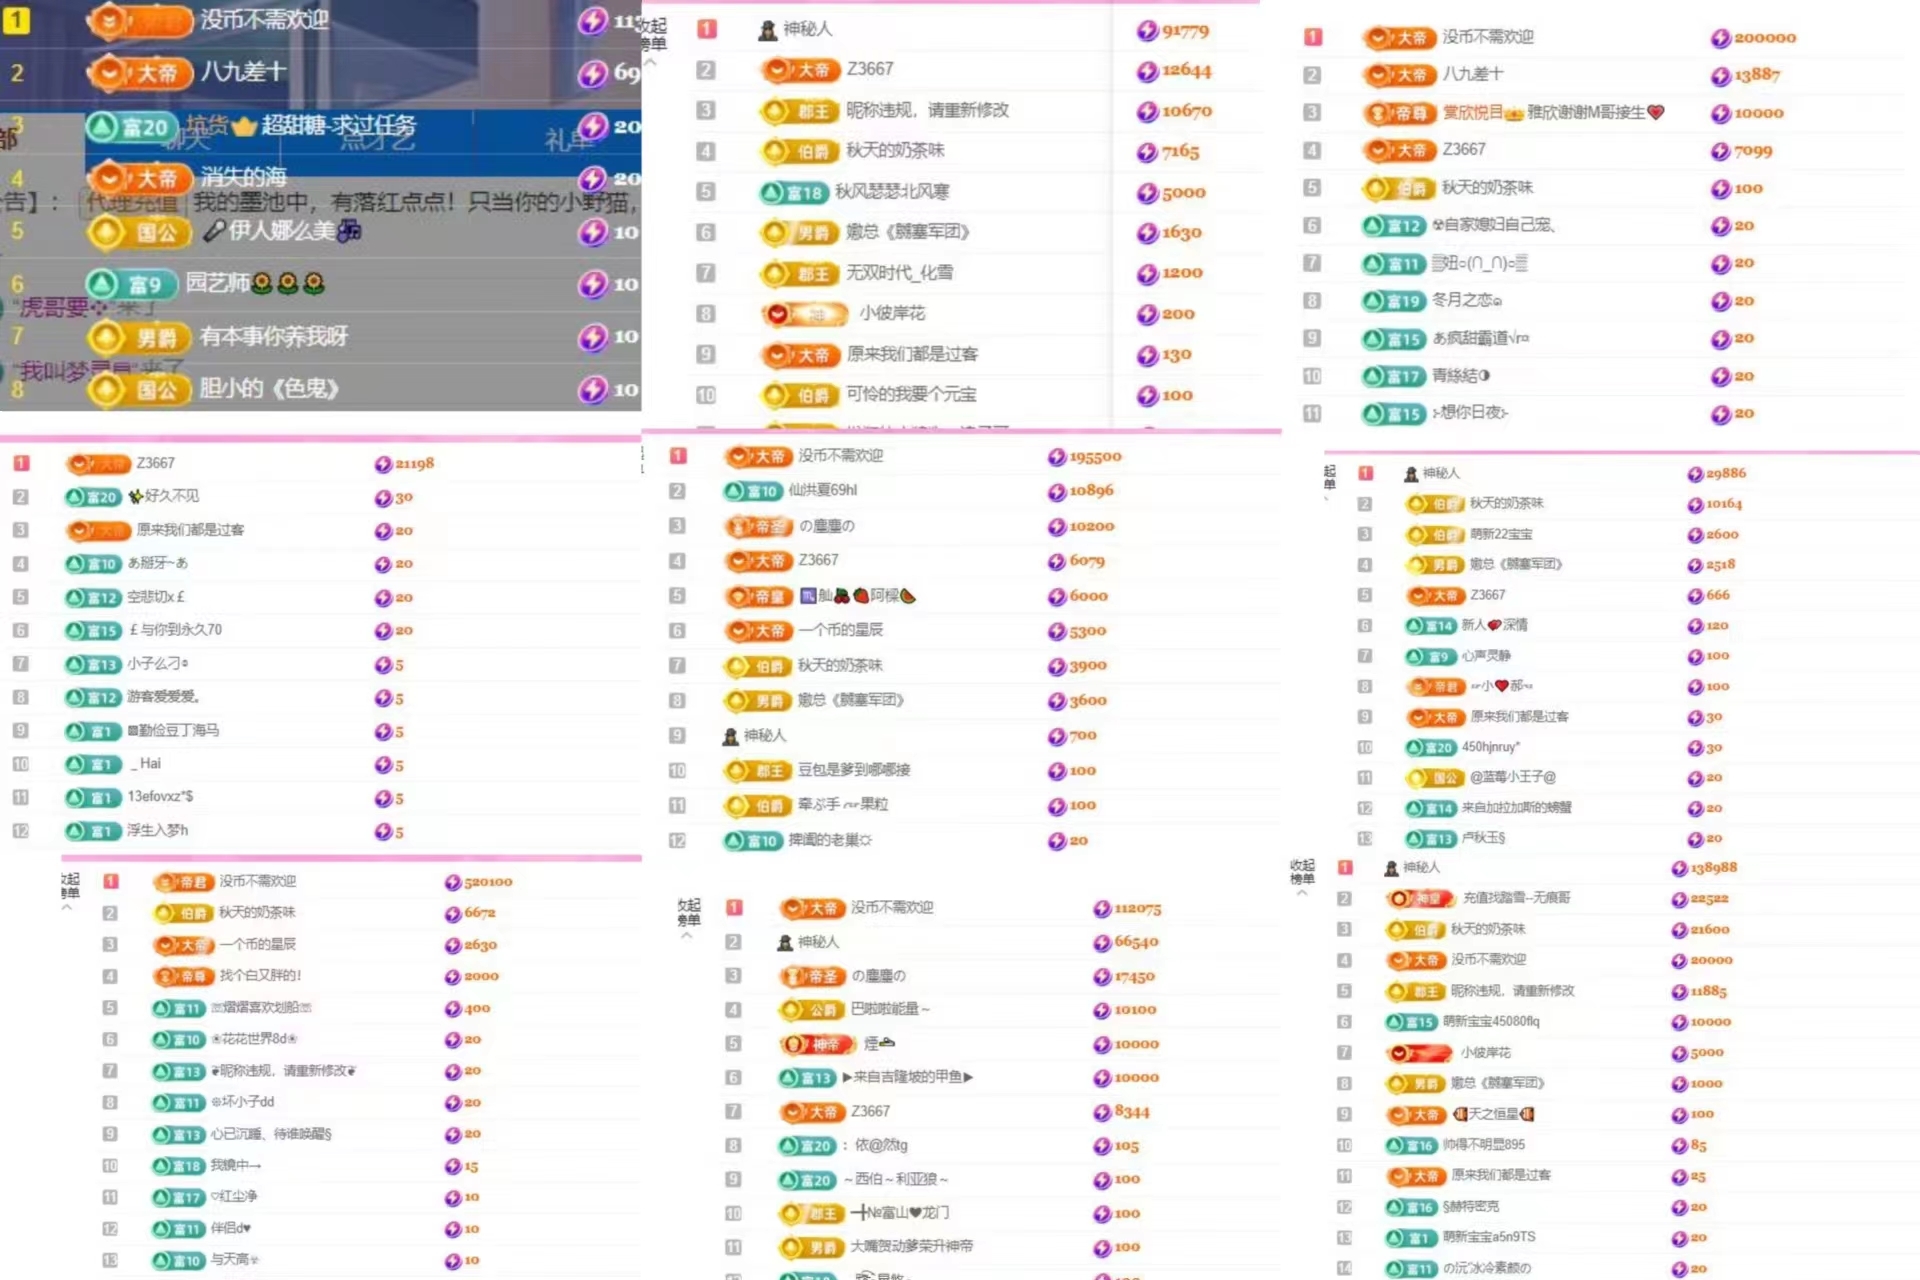Viewport: 1920px width, 1280px height.
Task: Click the 男爵 badge beside 有本事你养我呀
Action: coord(140,337)
